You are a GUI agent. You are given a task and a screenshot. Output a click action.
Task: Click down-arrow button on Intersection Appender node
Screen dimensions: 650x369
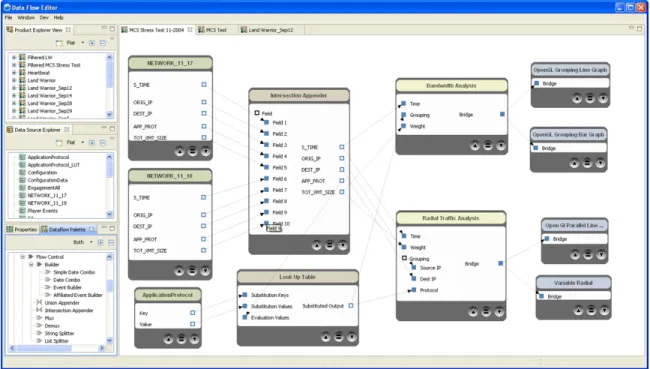342,245
